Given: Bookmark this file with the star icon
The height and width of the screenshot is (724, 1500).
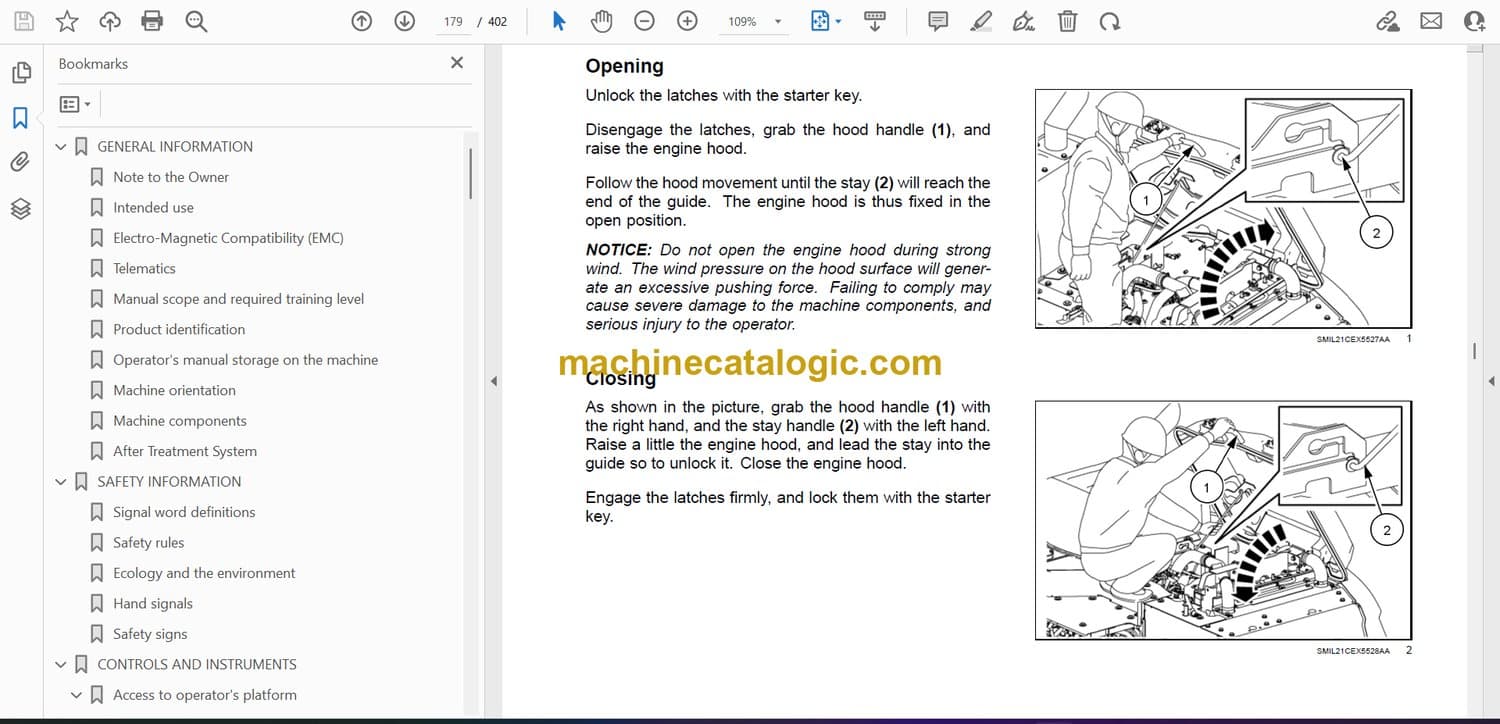Looking at the screenshot, I should pos(67,21).
